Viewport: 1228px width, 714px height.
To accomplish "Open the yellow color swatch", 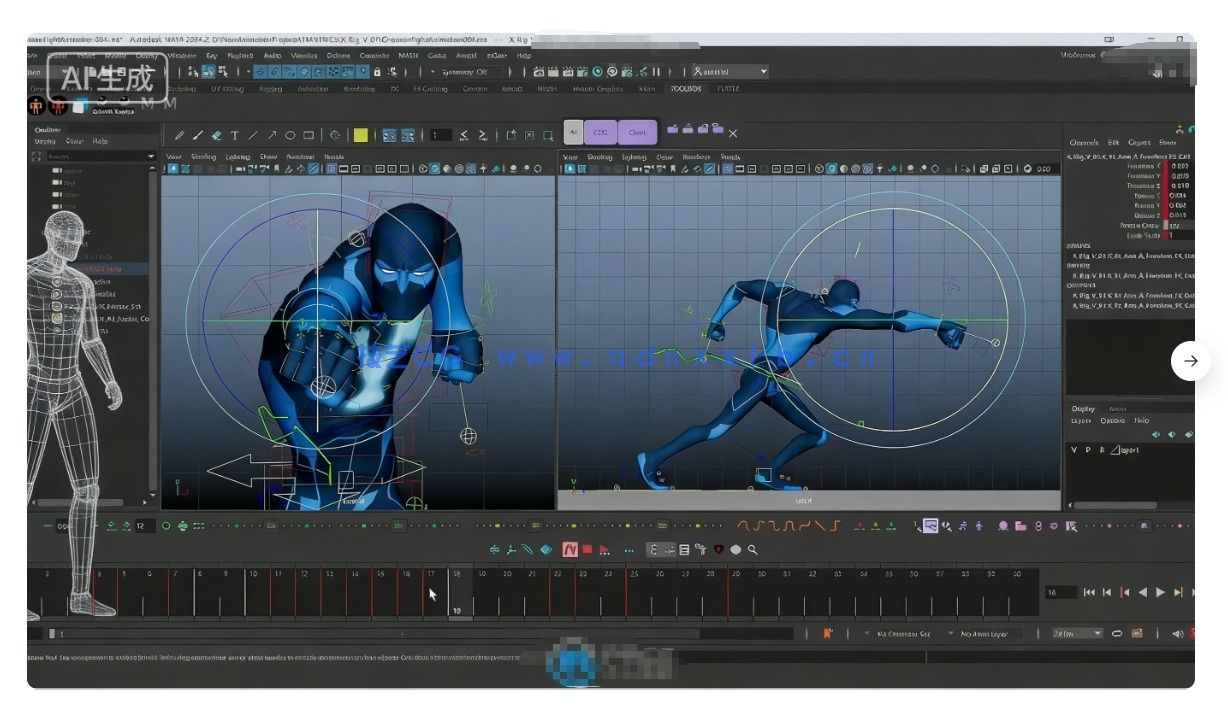I will (x=360, y=135).
